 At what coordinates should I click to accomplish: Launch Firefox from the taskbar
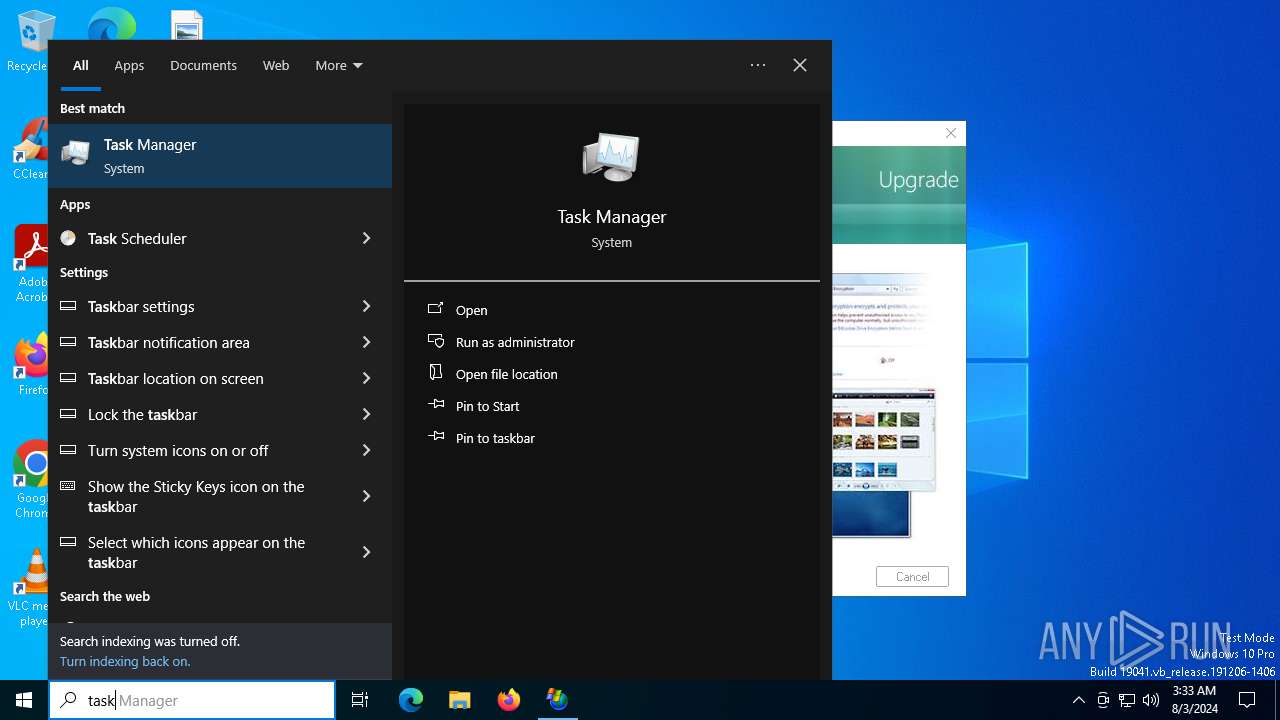[509, 700]
